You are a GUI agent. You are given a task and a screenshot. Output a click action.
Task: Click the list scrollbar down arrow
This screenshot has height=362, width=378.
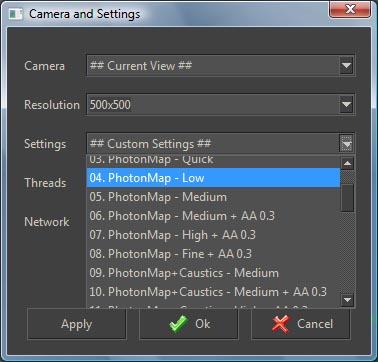347,300
